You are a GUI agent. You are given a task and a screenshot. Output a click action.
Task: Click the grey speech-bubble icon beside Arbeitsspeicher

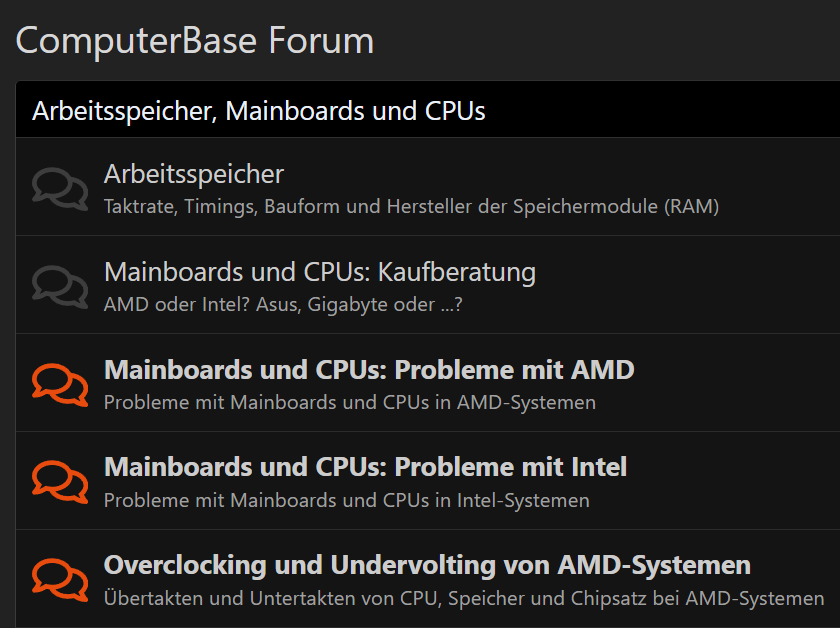pos(60,187)
